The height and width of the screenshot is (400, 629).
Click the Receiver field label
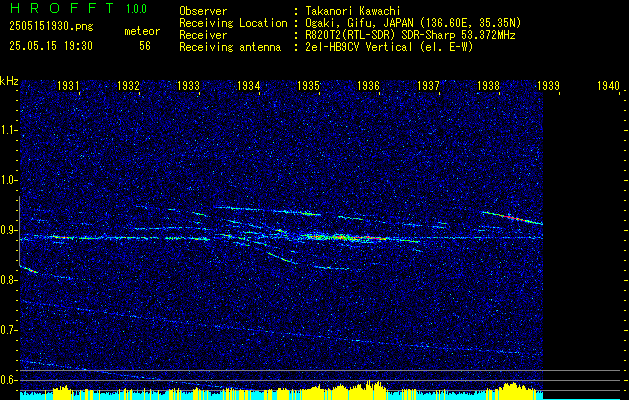click(203, 35)
